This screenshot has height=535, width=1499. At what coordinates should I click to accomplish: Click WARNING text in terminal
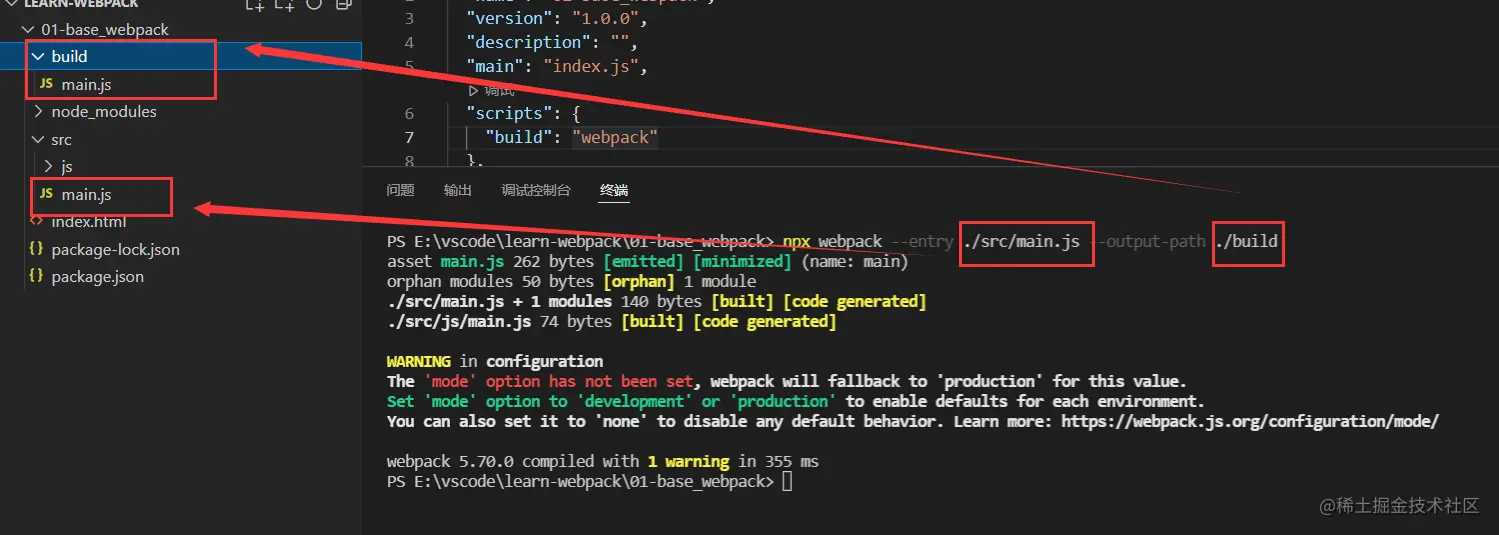[419, 361]
